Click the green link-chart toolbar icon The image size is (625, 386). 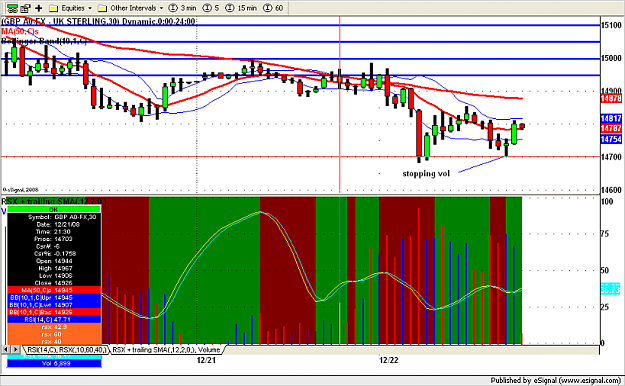coord(12,8)
